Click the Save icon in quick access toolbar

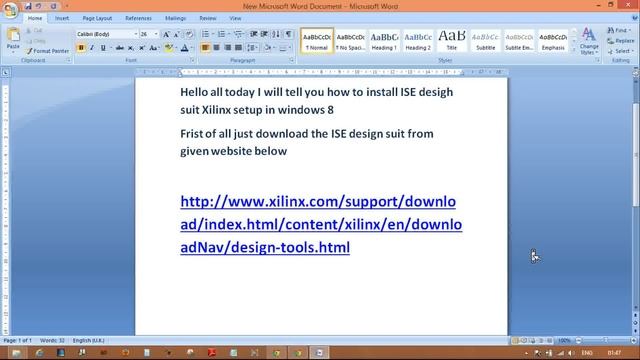[x=28, y=6]
